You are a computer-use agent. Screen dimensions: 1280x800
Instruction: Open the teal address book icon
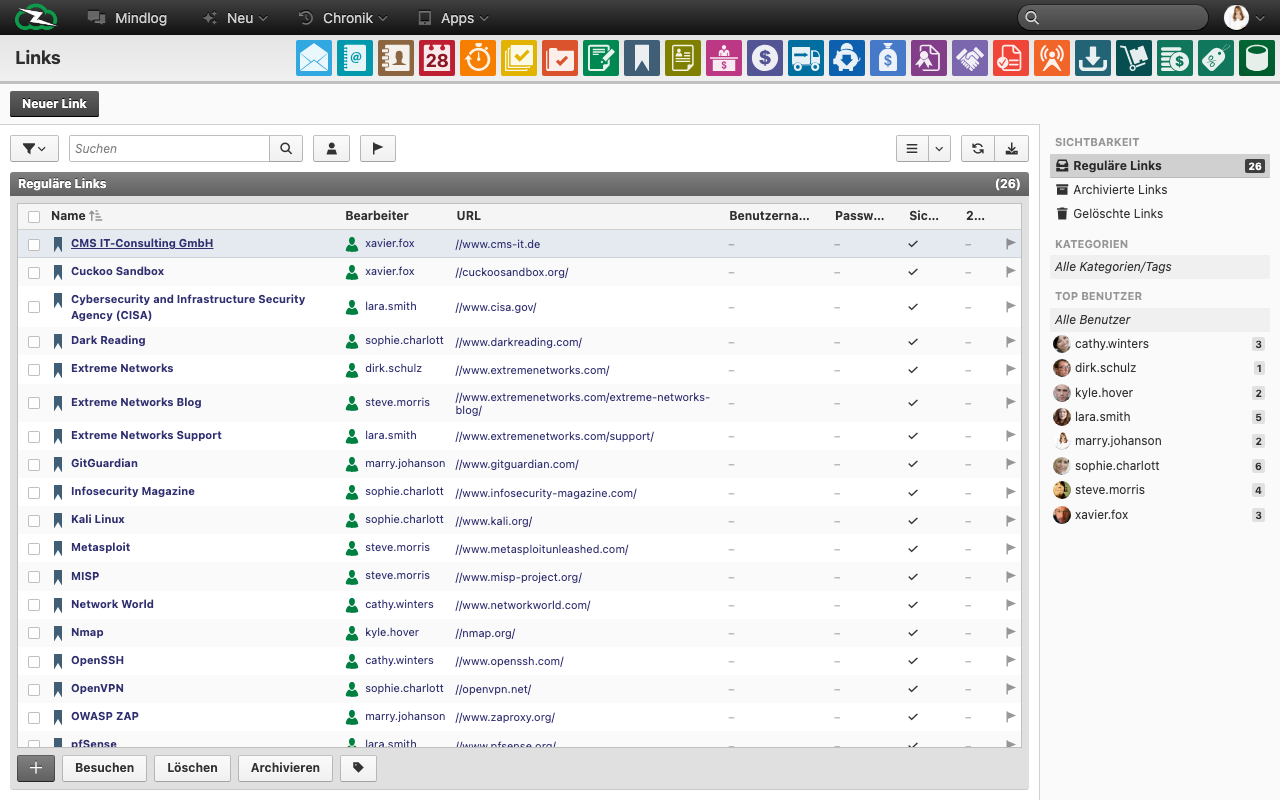pos(355,58)
